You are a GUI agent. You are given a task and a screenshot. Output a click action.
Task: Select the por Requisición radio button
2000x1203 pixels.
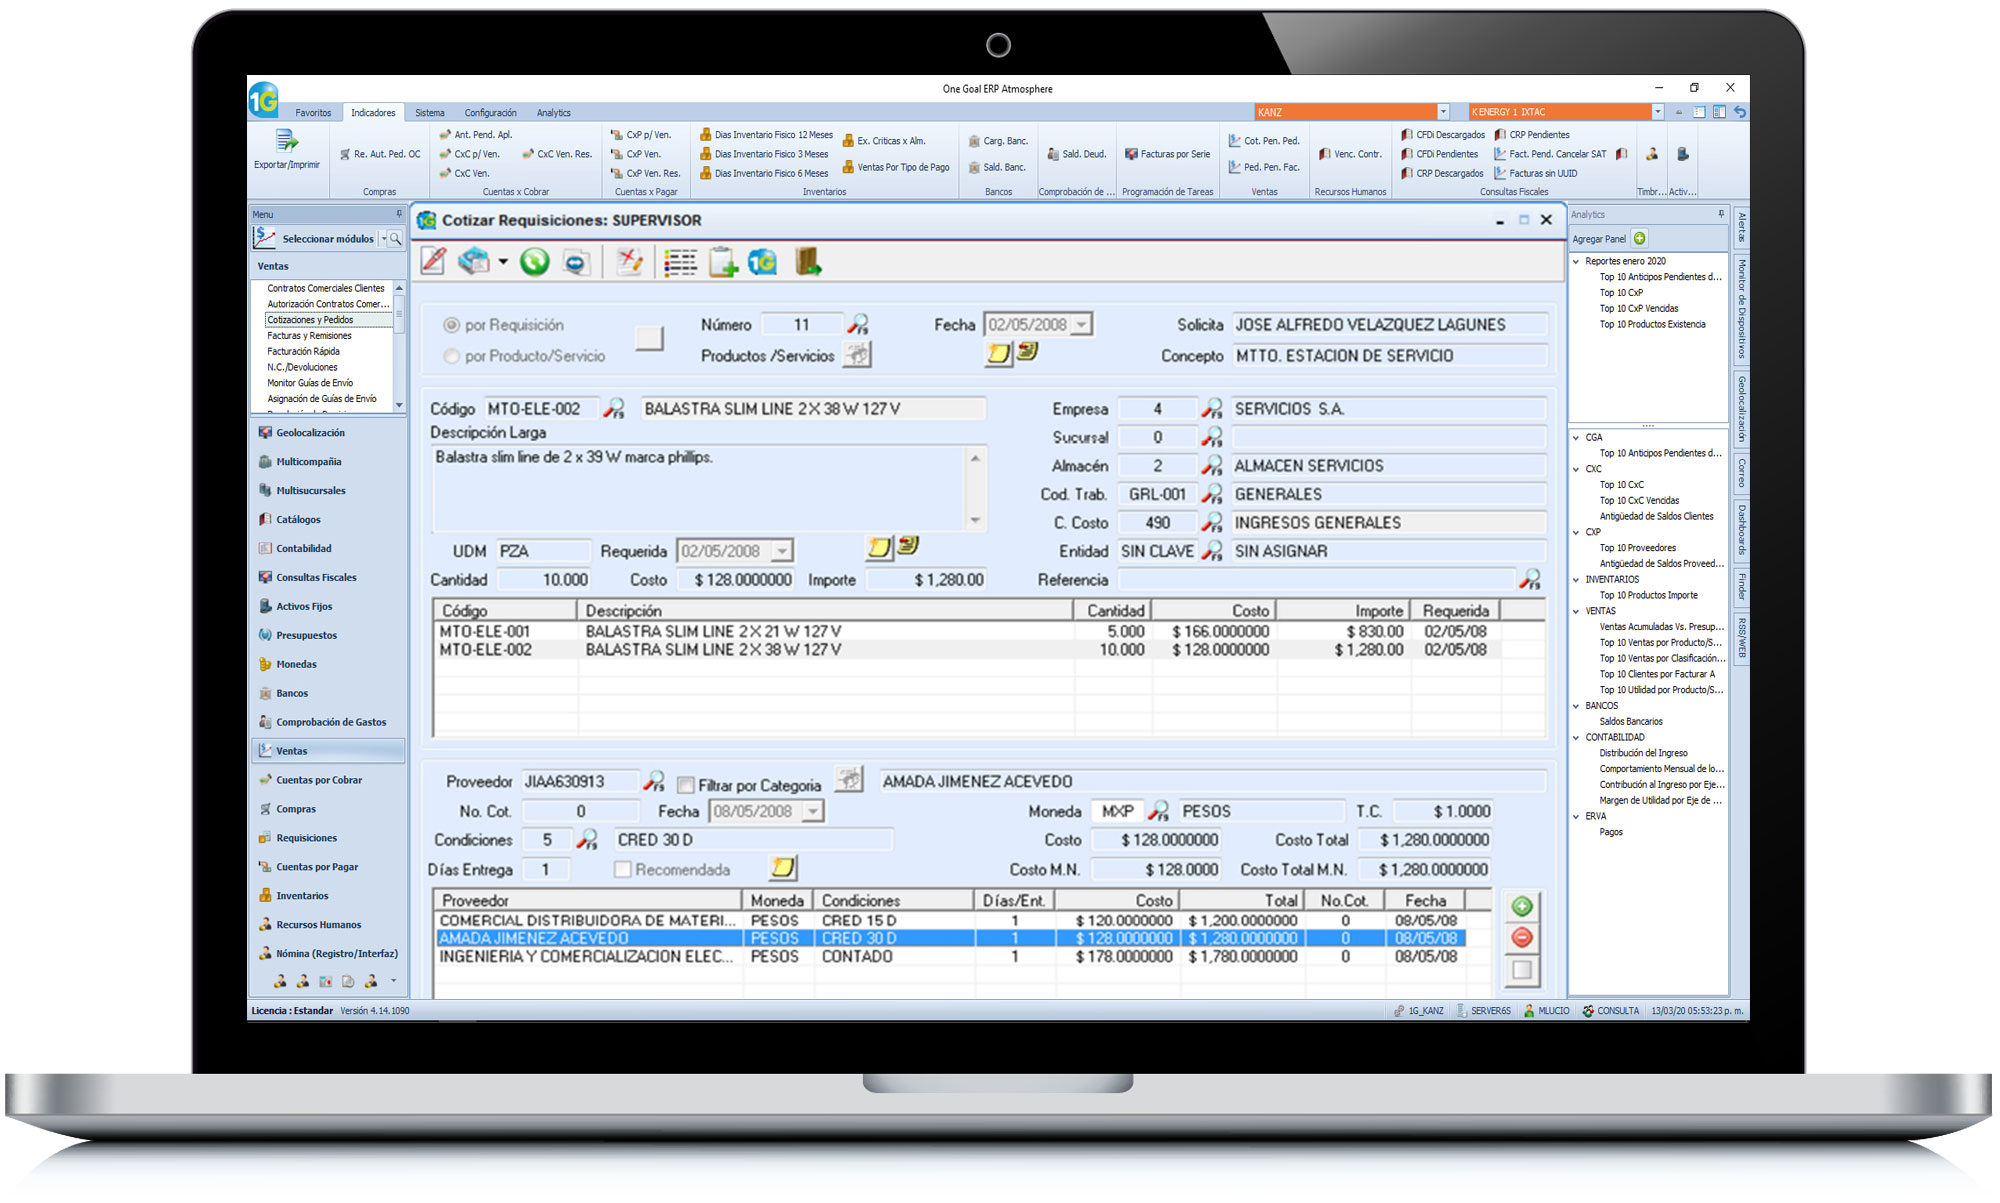451,325
